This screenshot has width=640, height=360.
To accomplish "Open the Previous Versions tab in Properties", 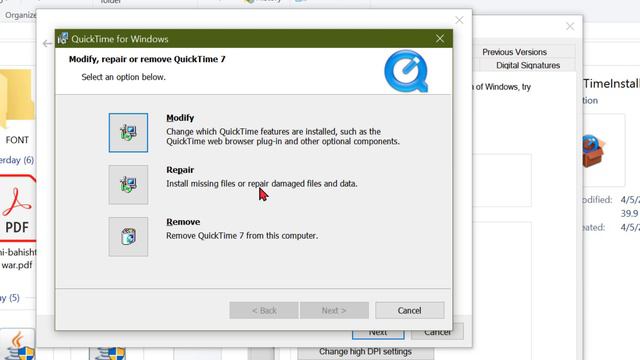I will (x=514, y=52).
